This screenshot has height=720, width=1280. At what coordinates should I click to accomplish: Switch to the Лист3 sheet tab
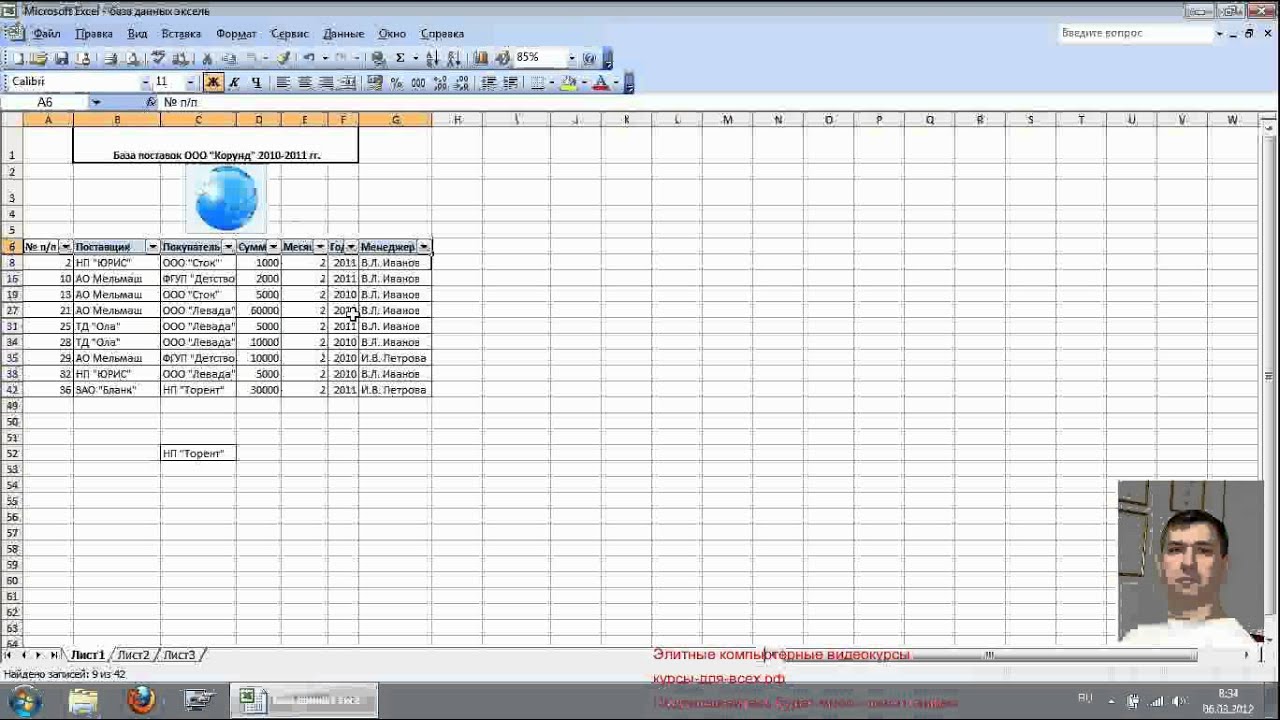coord(179,655)
